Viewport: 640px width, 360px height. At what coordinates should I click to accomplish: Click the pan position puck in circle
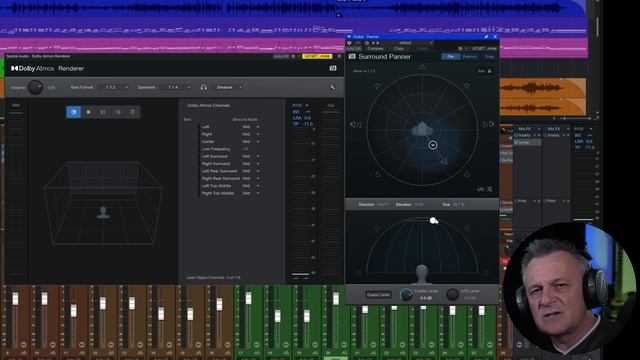[433, 144]
